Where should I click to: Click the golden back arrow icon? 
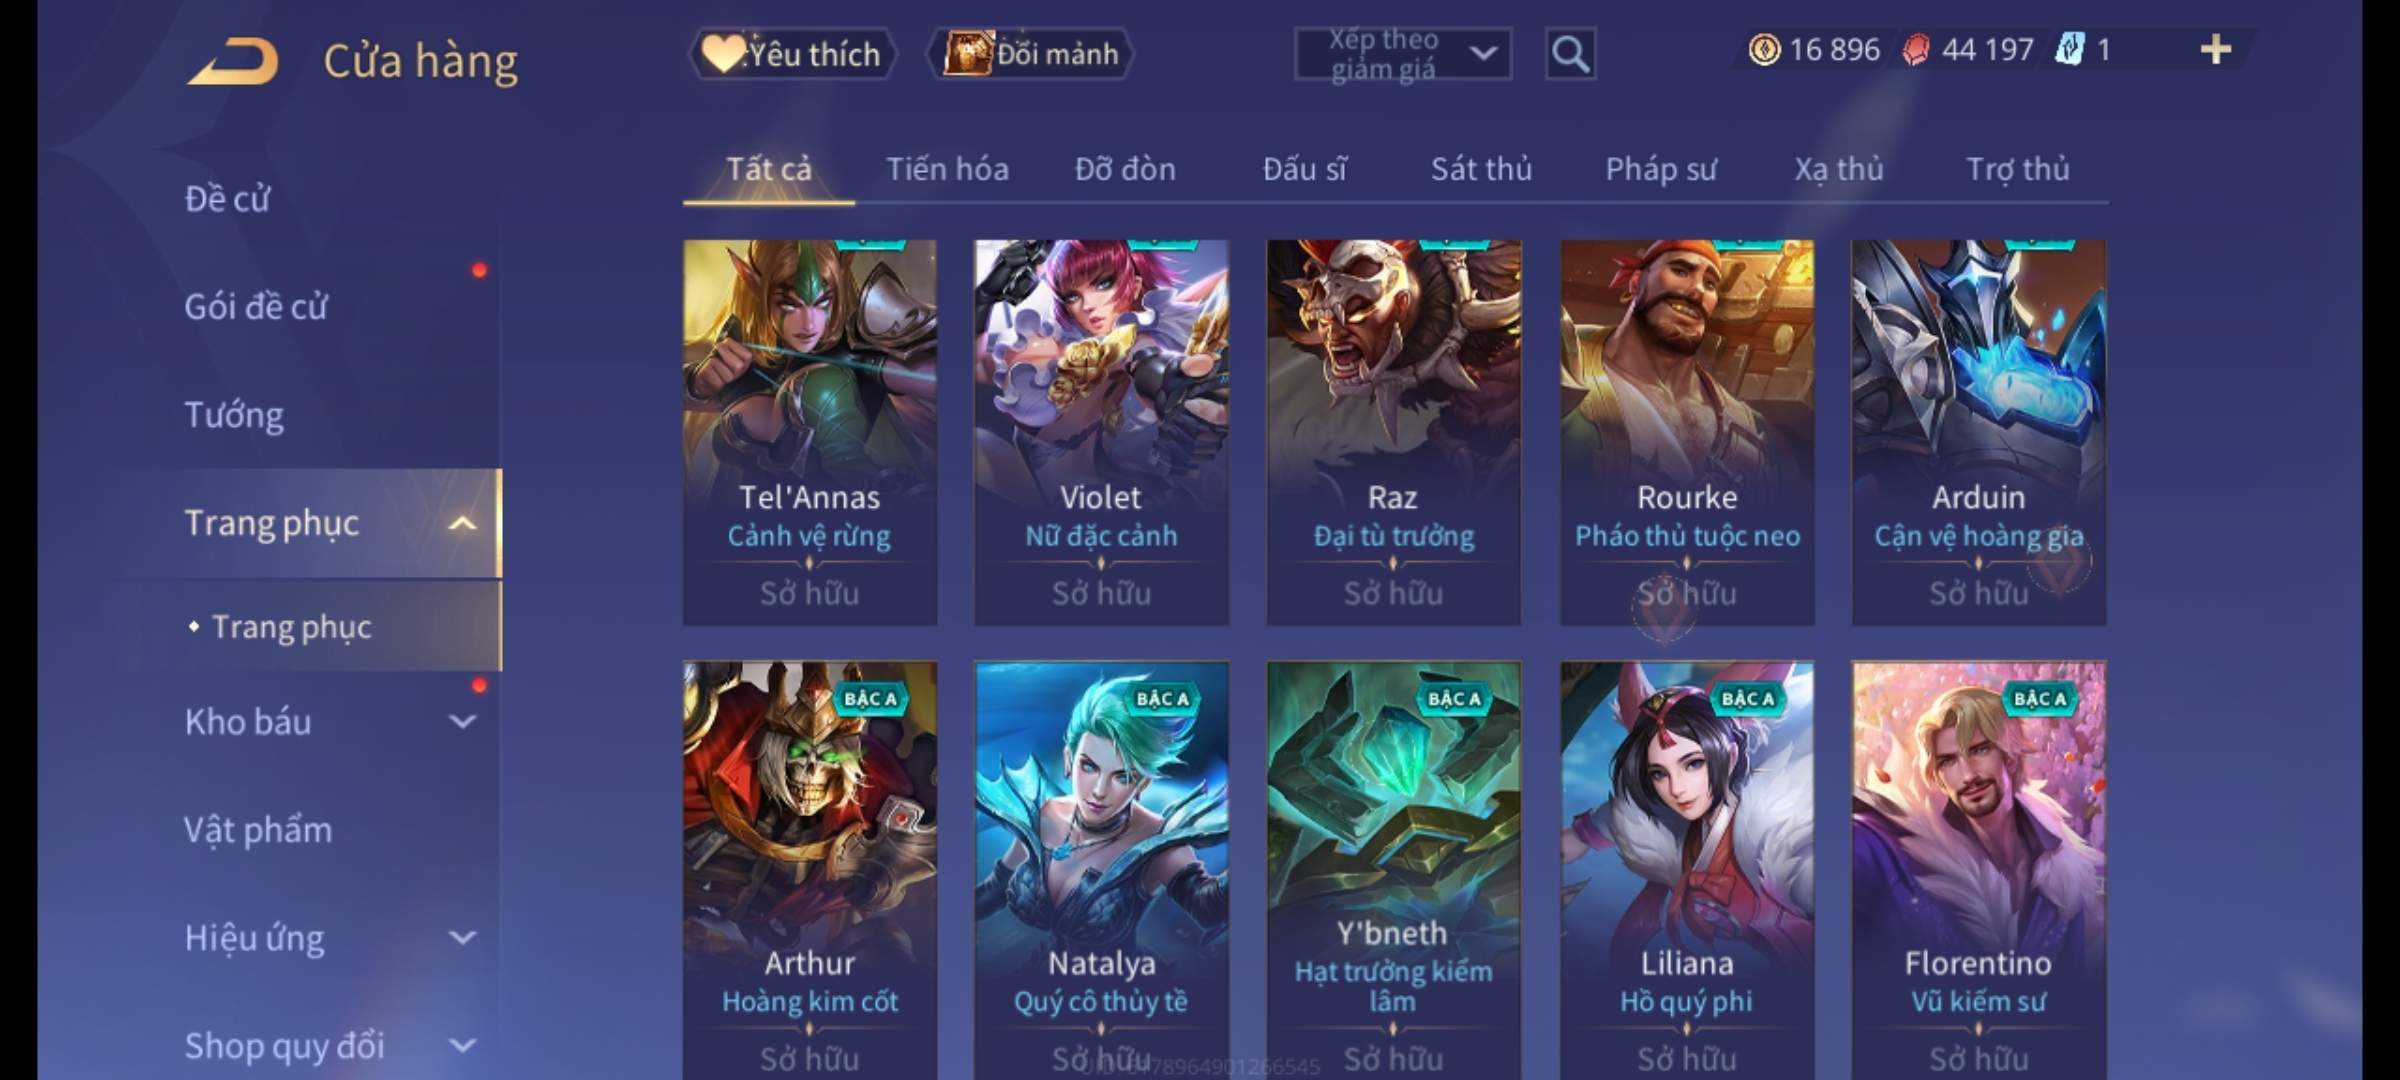coord(232,61)
